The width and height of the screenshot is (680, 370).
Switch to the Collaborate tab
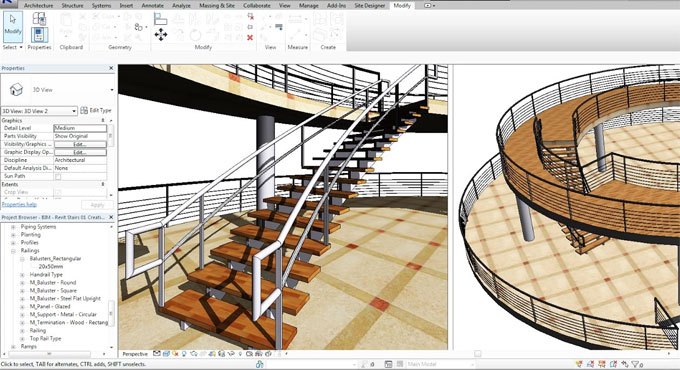pyautogui.click(x=257, y=6)
